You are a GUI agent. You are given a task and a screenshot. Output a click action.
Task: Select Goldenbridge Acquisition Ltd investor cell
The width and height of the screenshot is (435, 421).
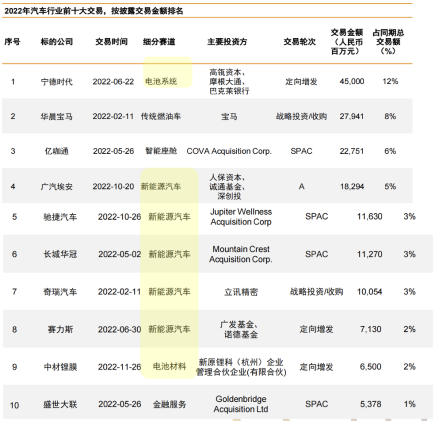(x=241, y=404)
